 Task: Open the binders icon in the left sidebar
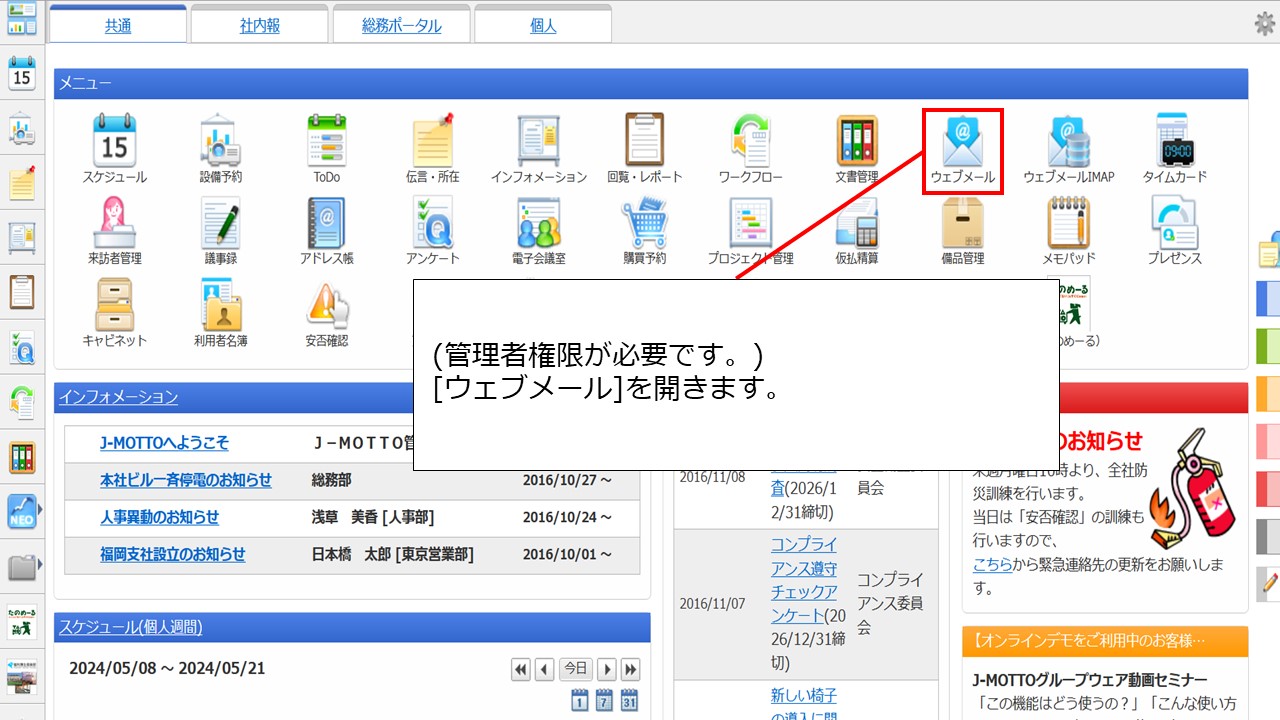22,458
